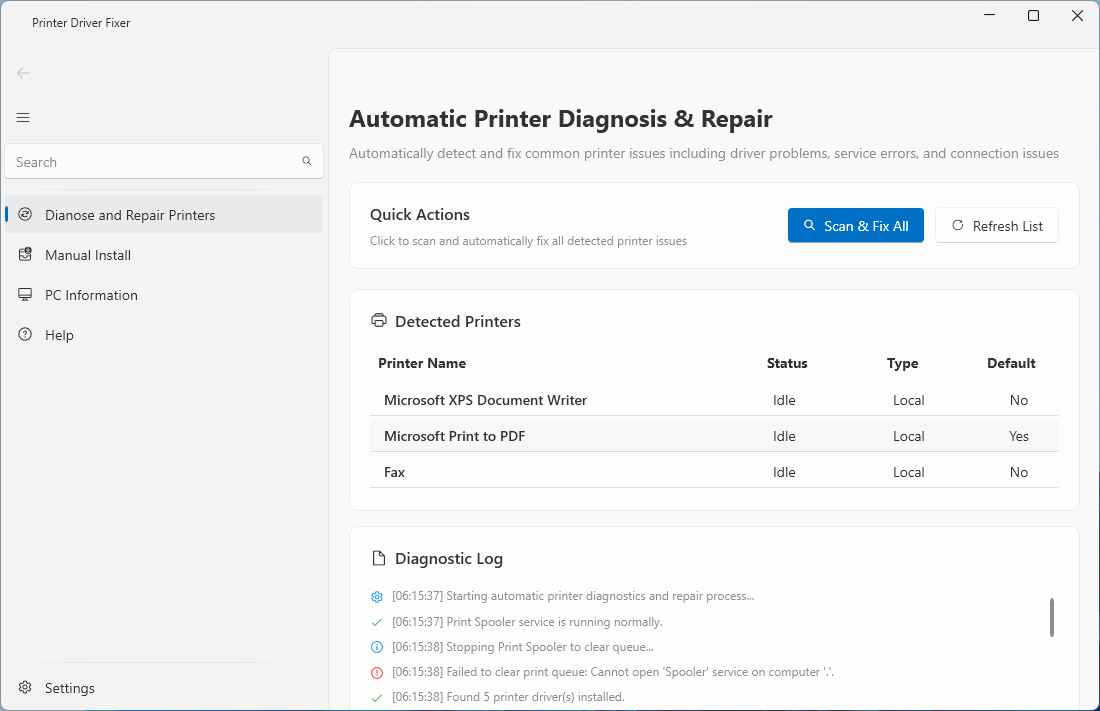Screen dimensions: 1100x711
Task: Click the Manual Install icon in sidebar
Action: pyautogui.click(x=25, y=255)
